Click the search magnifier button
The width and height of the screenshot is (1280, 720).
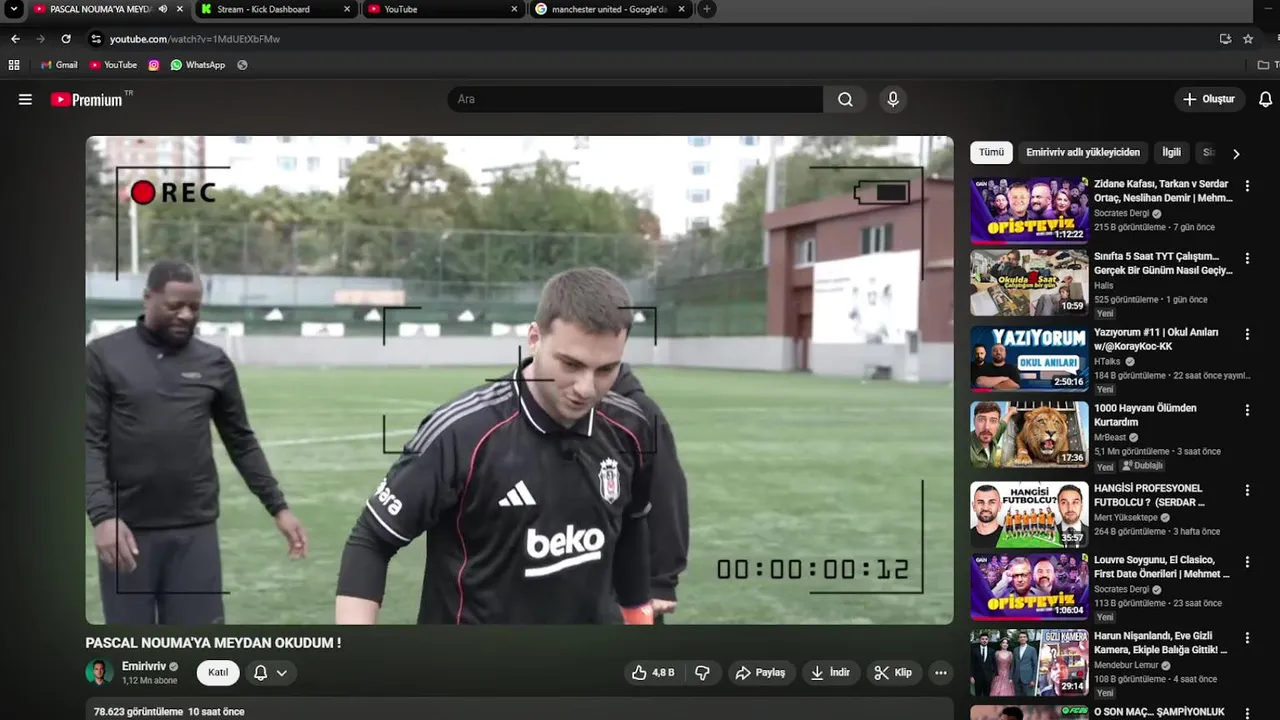[845, 99]
